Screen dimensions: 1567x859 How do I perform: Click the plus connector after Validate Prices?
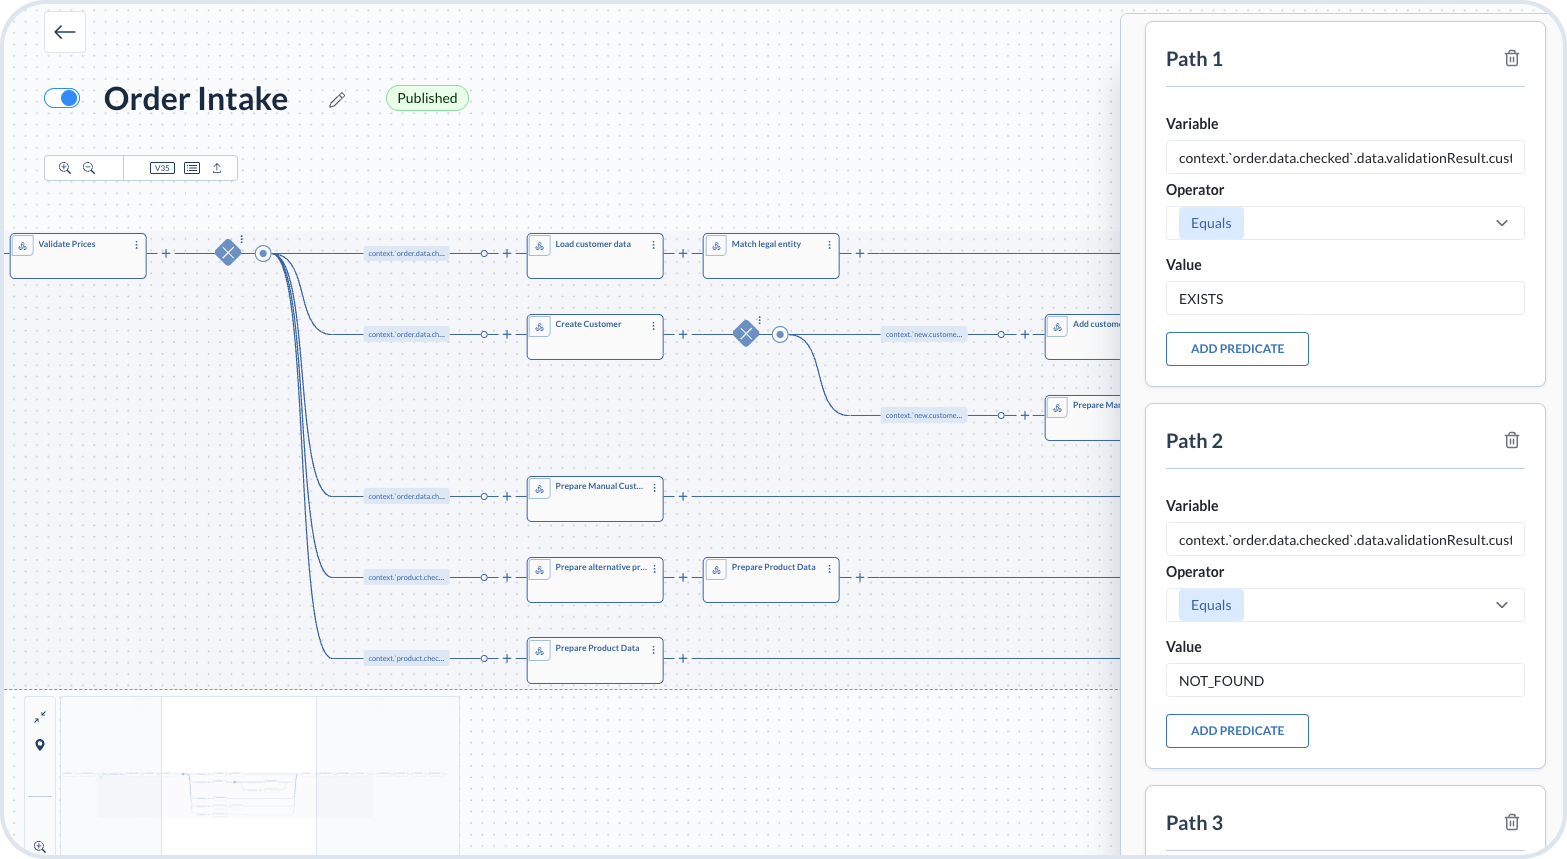point(166,253)
